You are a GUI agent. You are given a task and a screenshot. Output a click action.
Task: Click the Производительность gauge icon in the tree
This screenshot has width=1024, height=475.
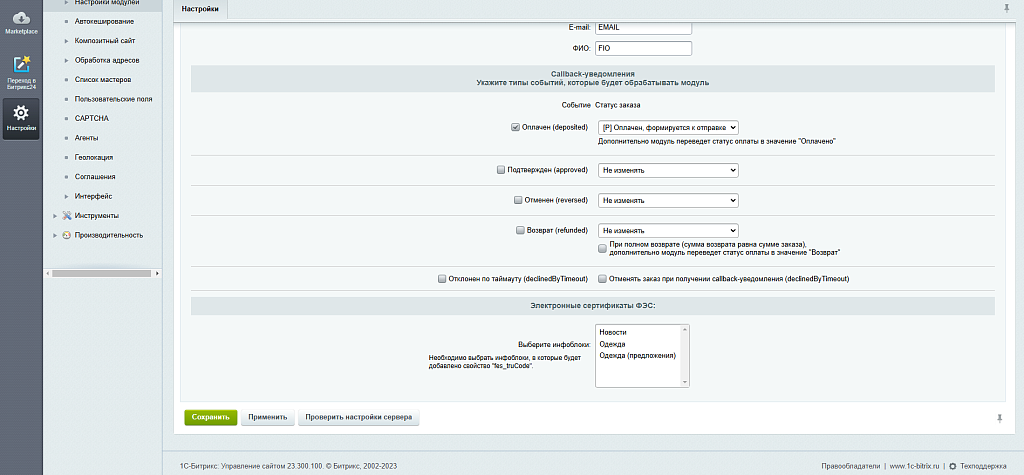click(x=67, y=235)
